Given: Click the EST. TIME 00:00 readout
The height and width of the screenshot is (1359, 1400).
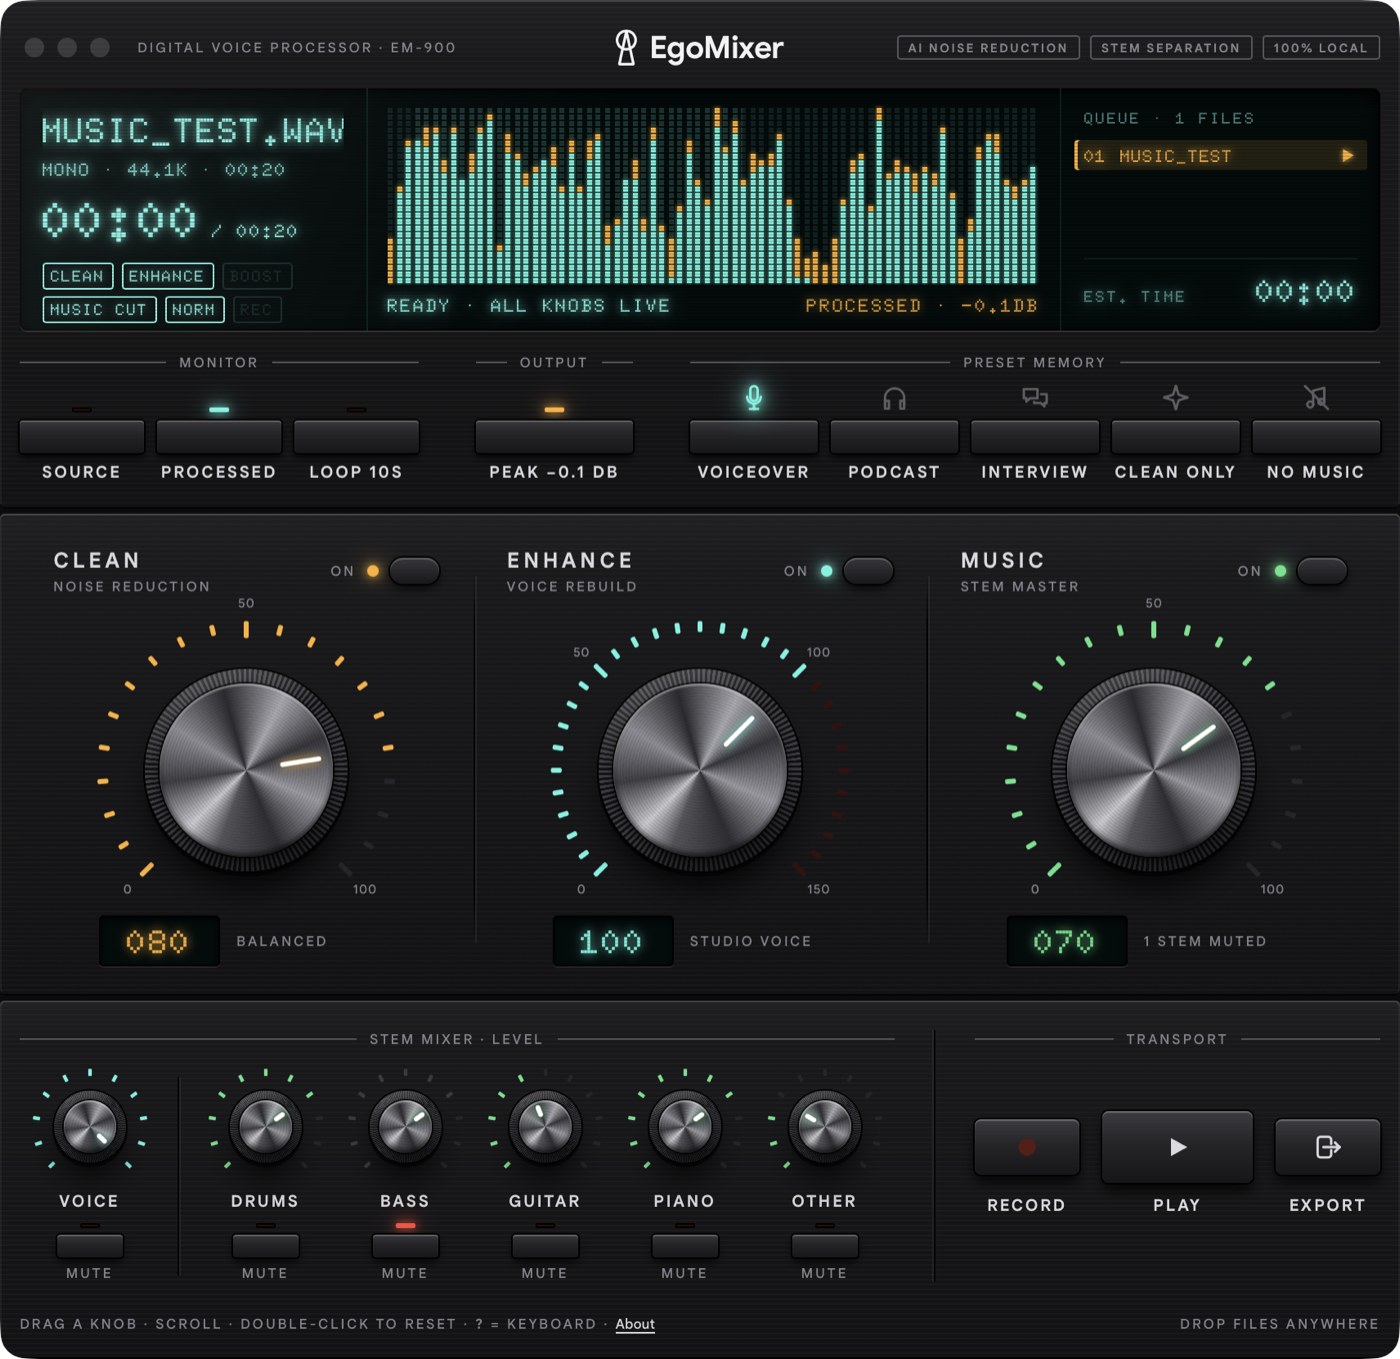Looking at the screenshot, I should [x=1304, y=292].
